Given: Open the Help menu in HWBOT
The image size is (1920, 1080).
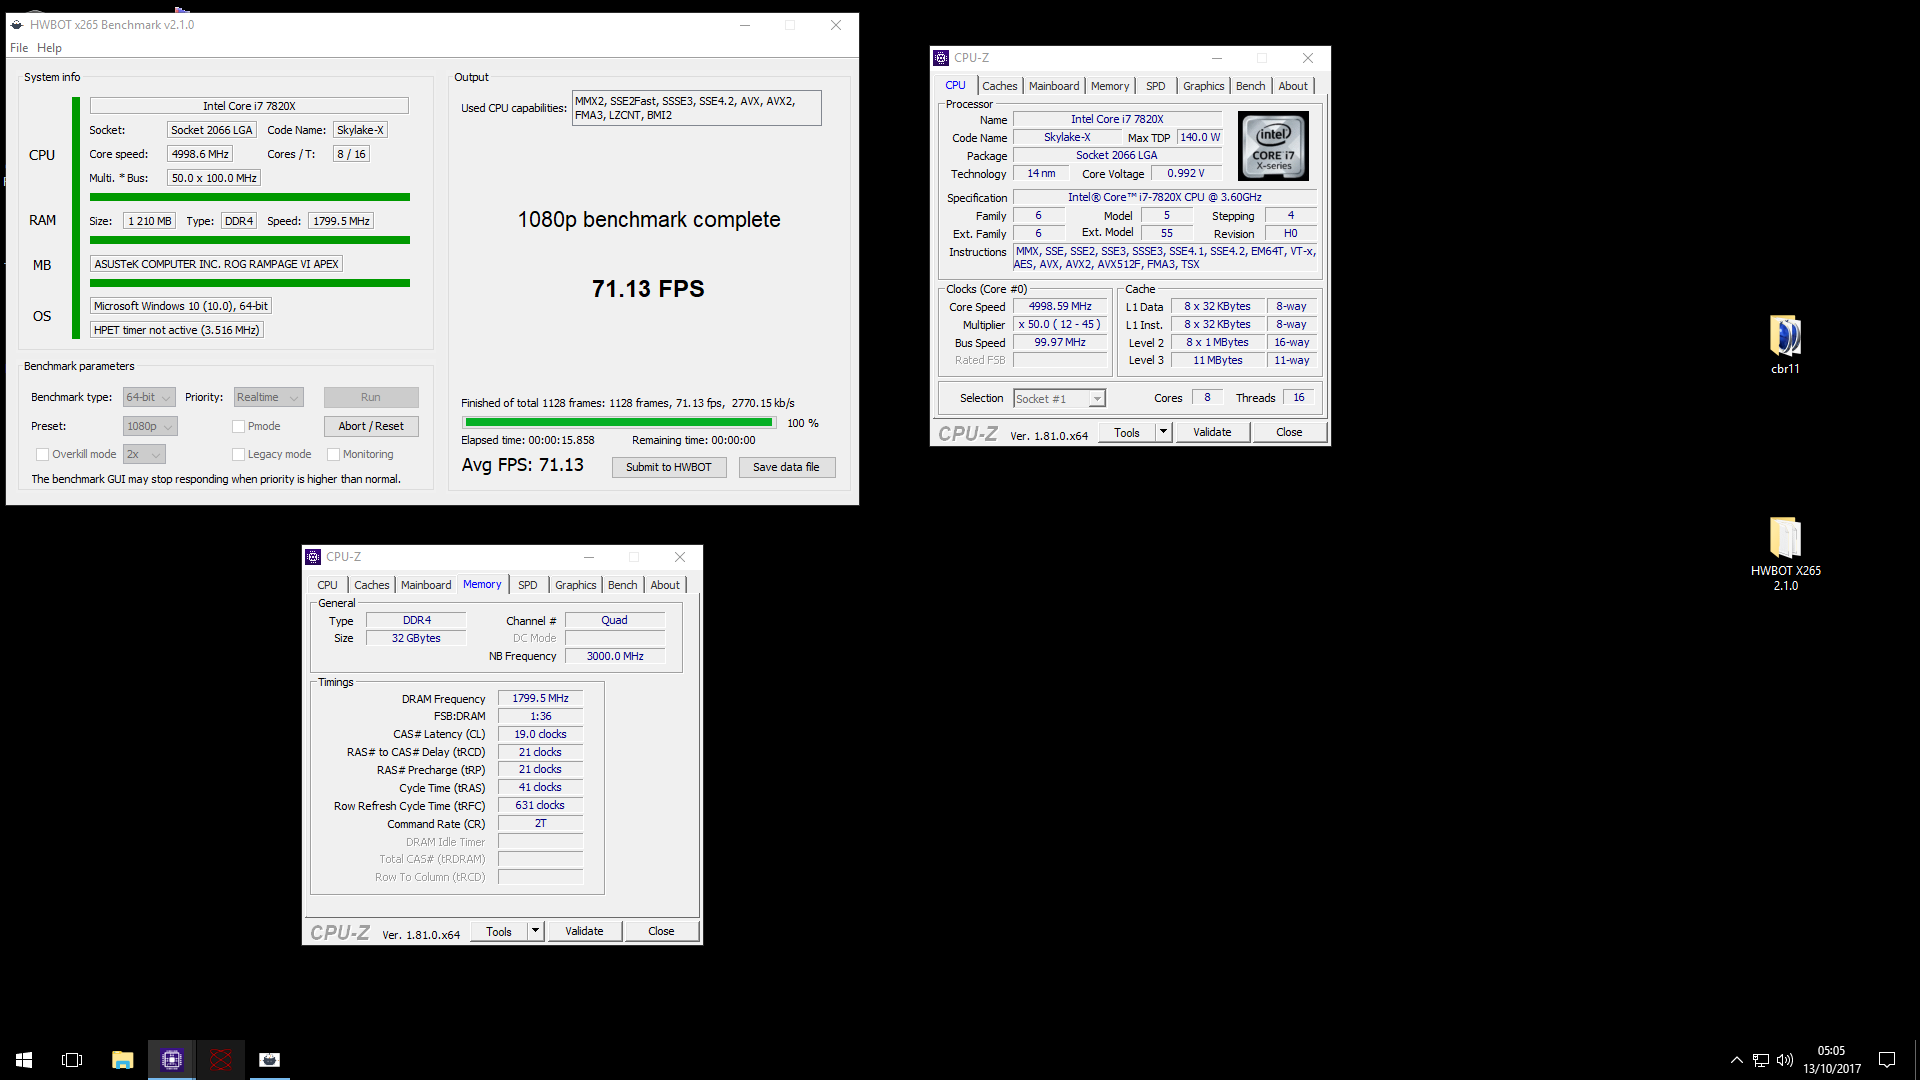Looking at the screenshot, I should [49, 48].
